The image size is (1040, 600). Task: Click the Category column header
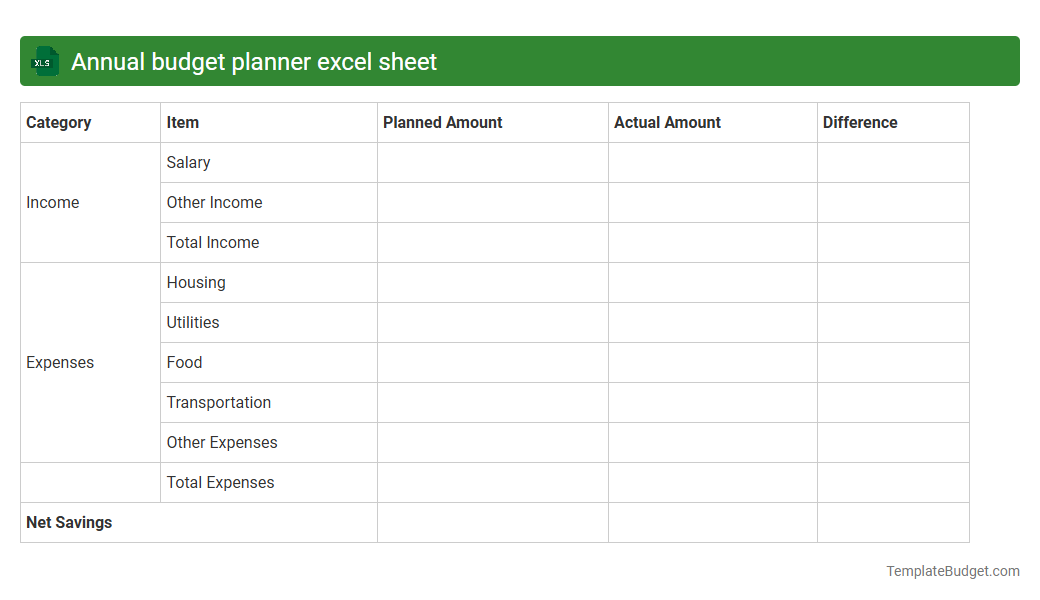coord(58,122)
